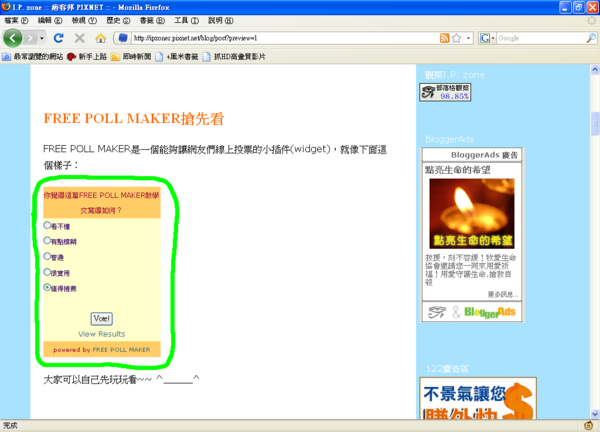
Task: Click the BloggerAds logo banner
Action: [x=472, y=312]
